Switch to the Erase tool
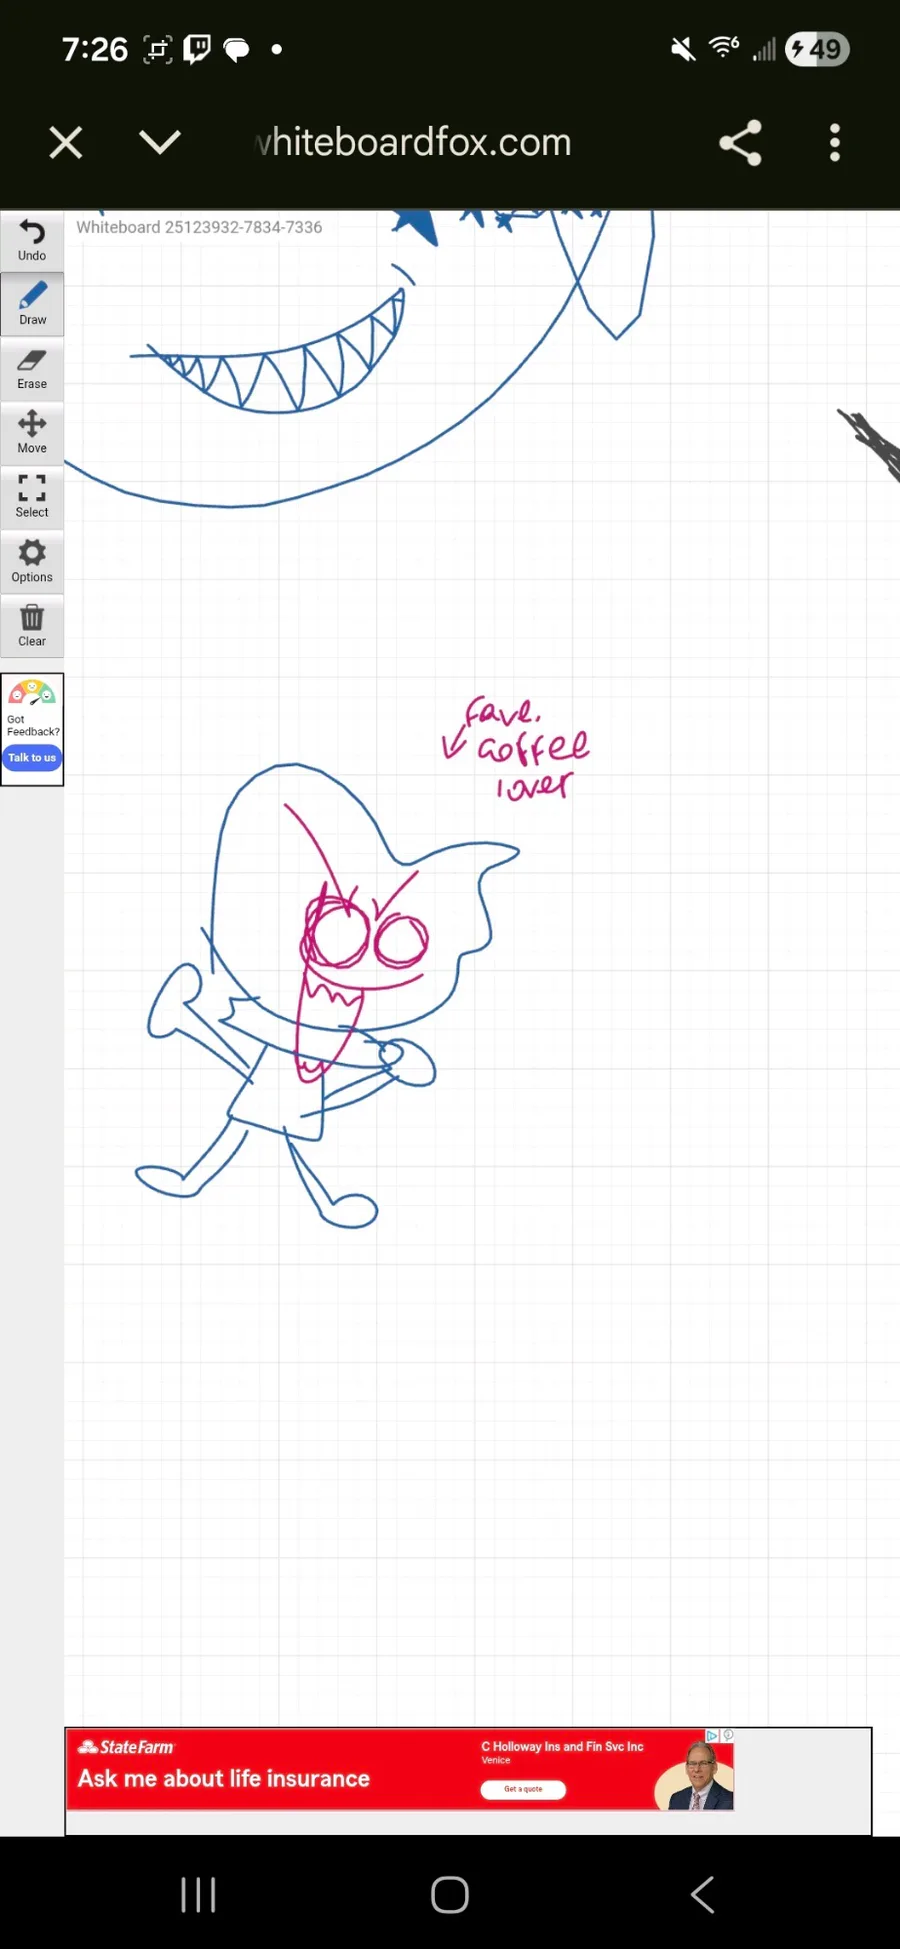 pyautogui.click(x=32, y=369)
